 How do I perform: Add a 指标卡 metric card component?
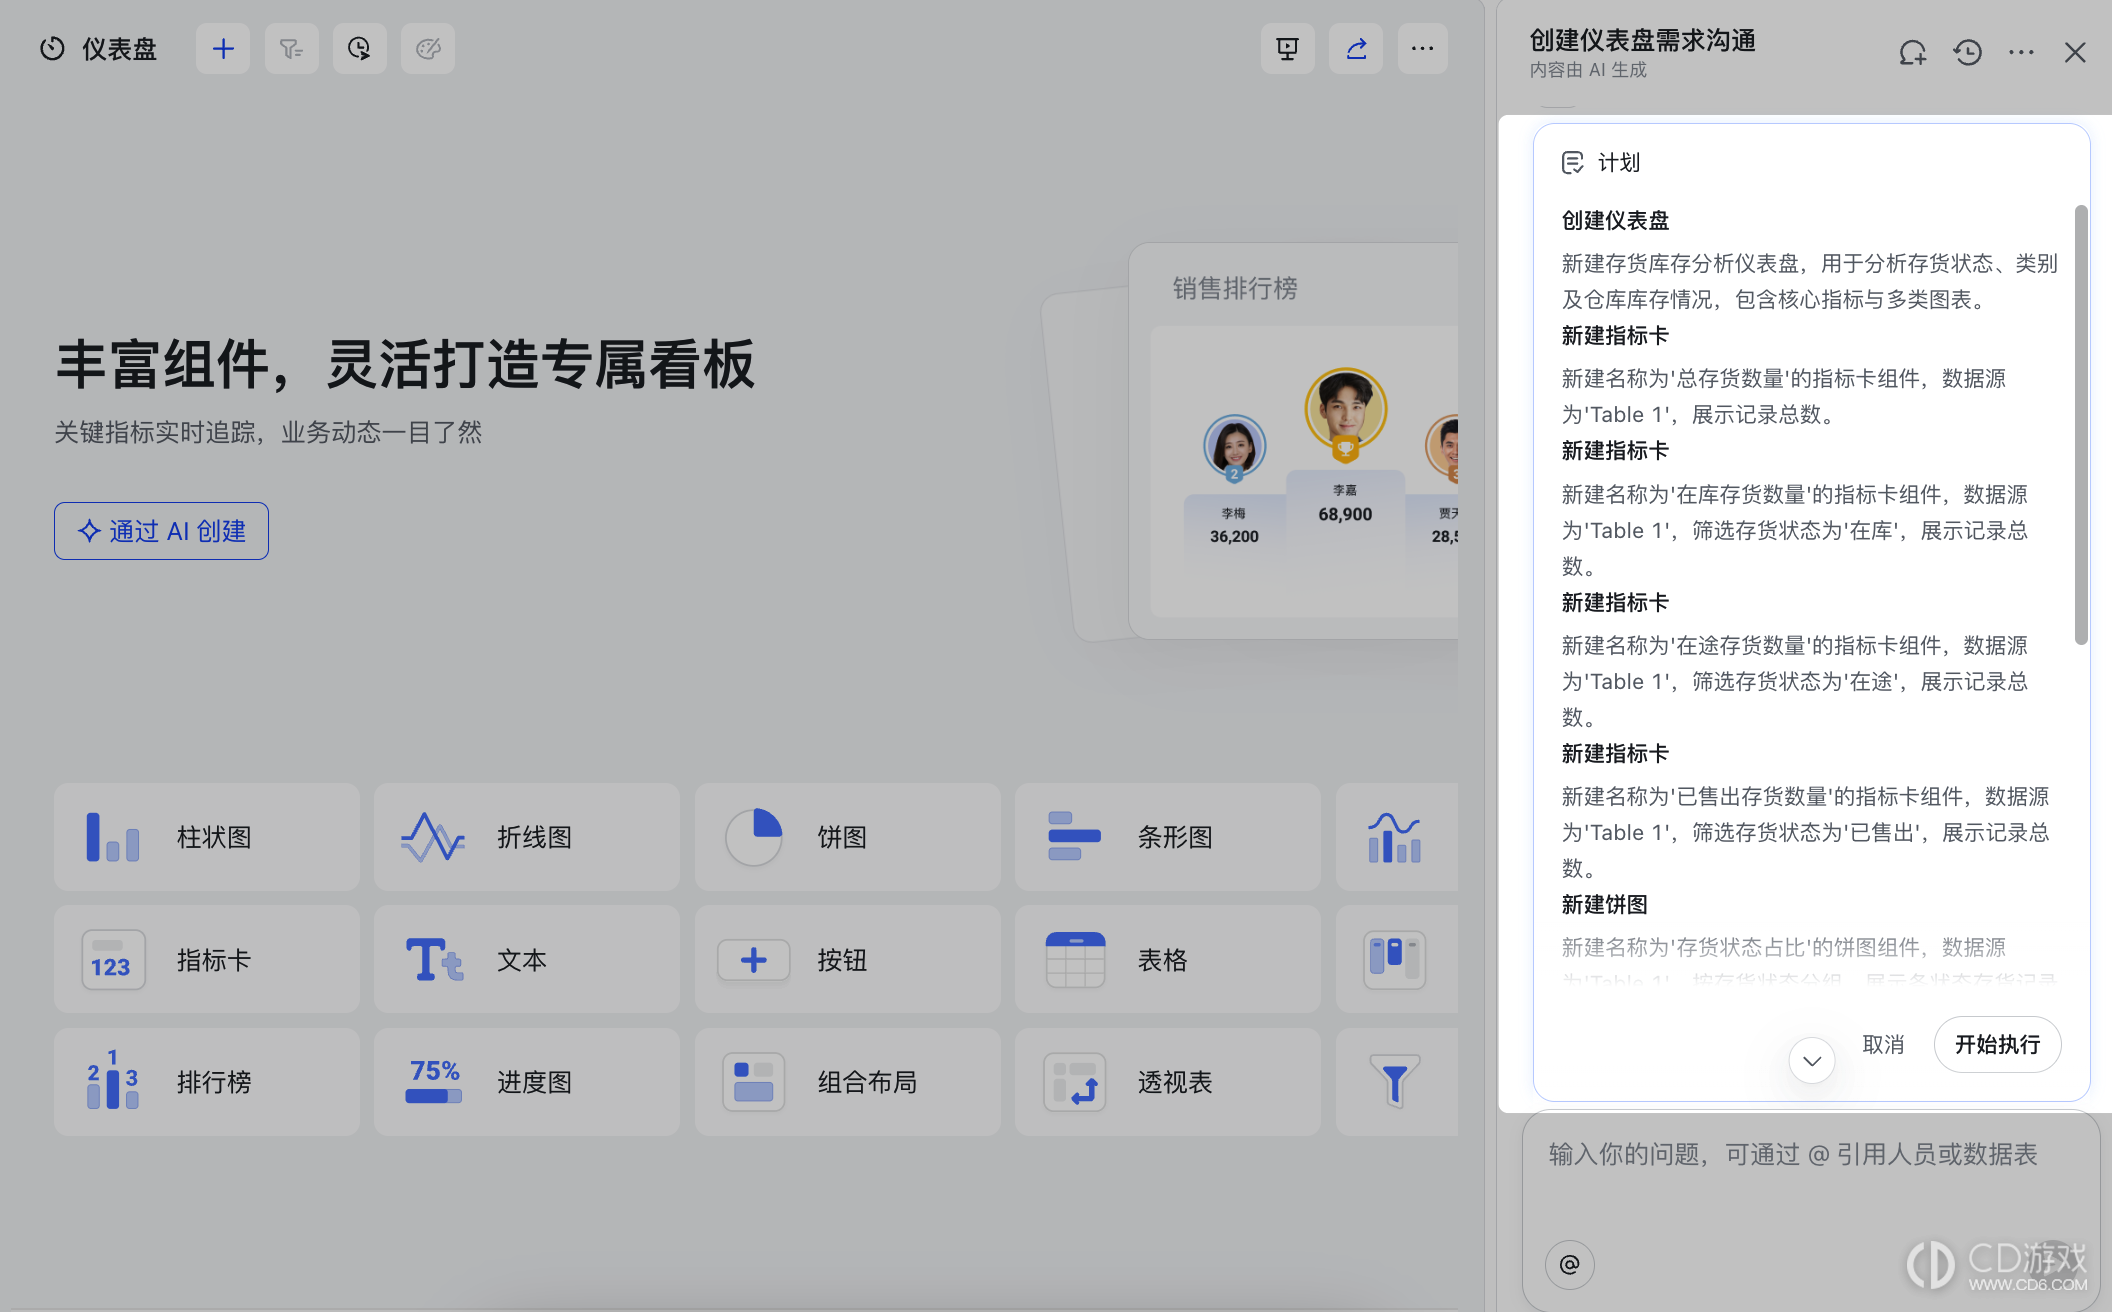[207, 960]
